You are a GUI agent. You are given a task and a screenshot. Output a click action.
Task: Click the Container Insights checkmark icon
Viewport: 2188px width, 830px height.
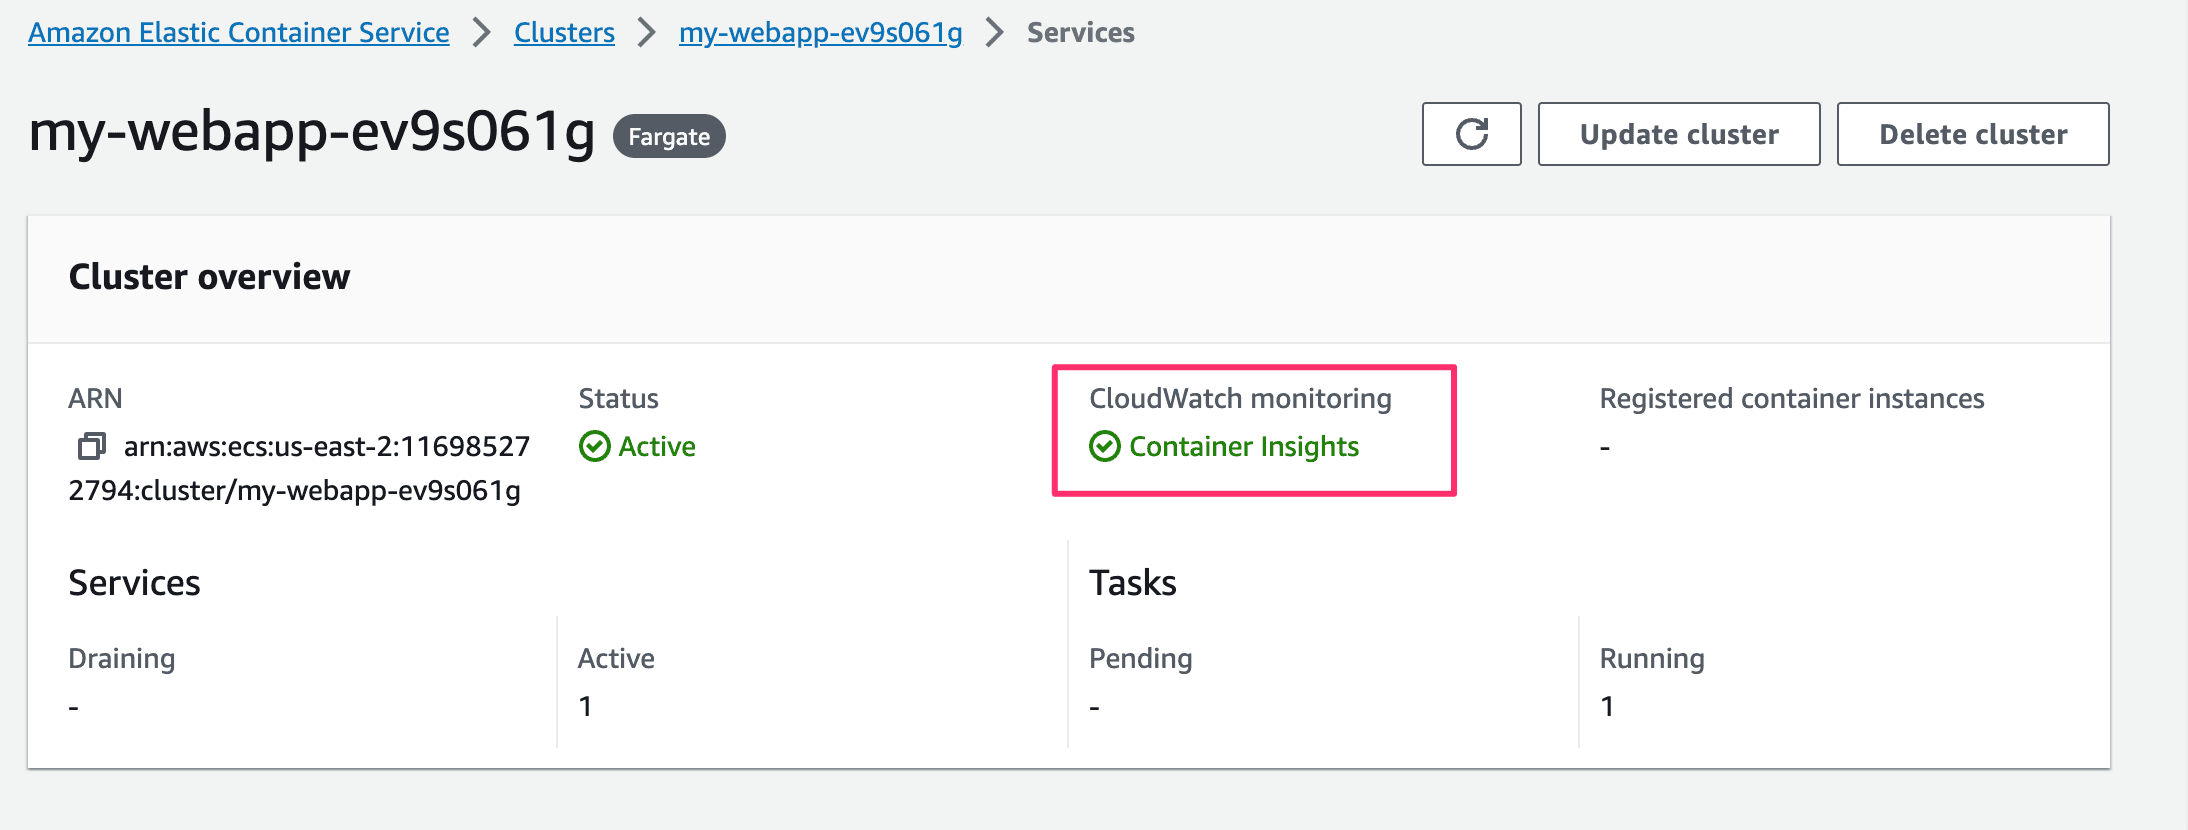point(1105,446)
